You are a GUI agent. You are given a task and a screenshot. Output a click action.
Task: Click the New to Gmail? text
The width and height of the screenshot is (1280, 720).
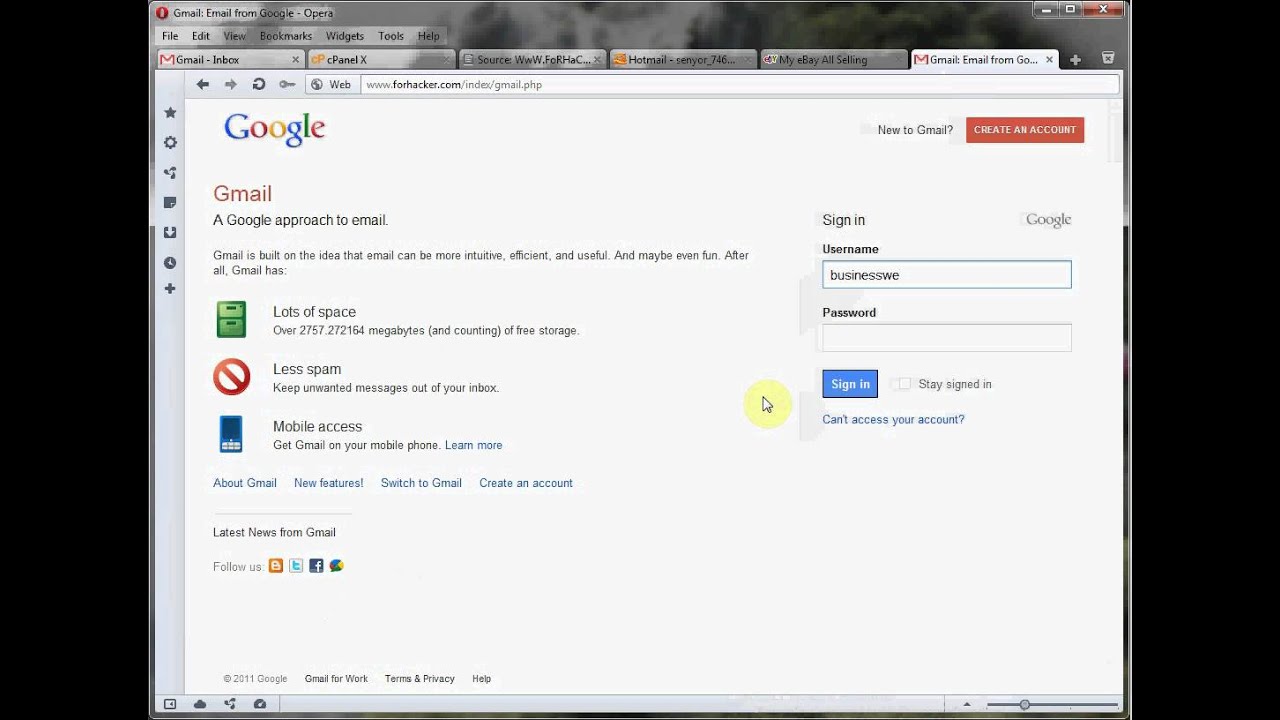pos(915,130)
